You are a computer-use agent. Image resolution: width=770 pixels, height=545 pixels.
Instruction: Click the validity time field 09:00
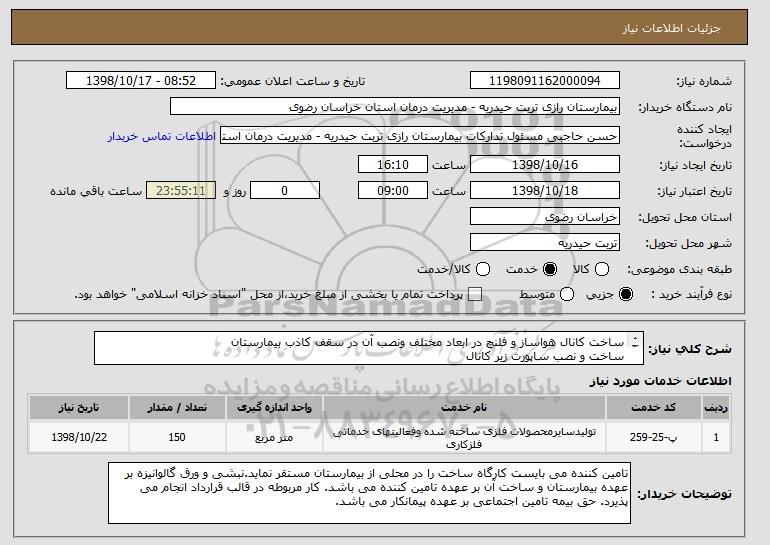click(393, 191)
